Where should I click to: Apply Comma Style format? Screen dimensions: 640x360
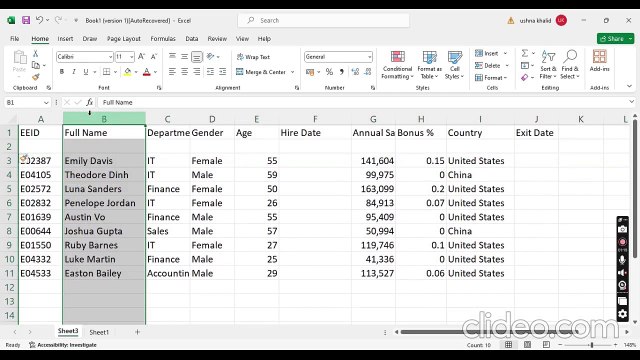pos(342,72)
